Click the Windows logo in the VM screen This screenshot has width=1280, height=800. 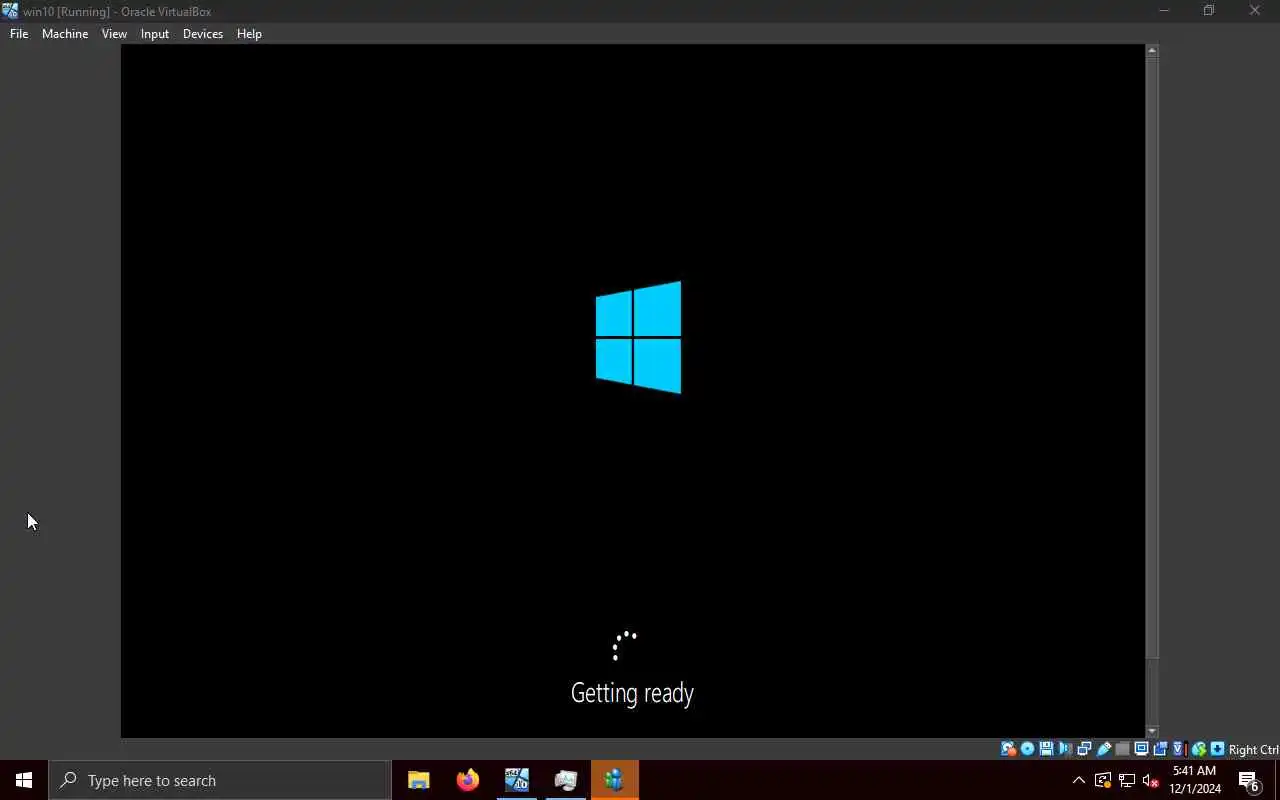(x=638, y=337)
